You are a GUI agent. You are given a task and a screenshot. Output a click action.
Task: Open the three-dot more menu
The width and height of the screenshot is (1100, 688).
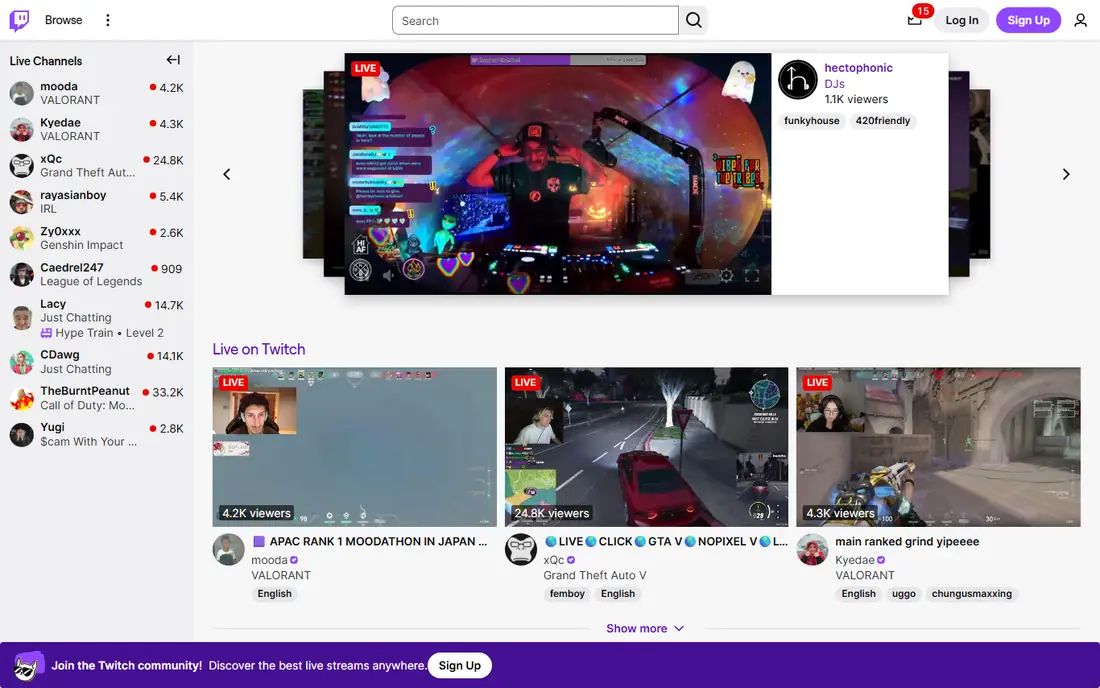coord(107,20)
